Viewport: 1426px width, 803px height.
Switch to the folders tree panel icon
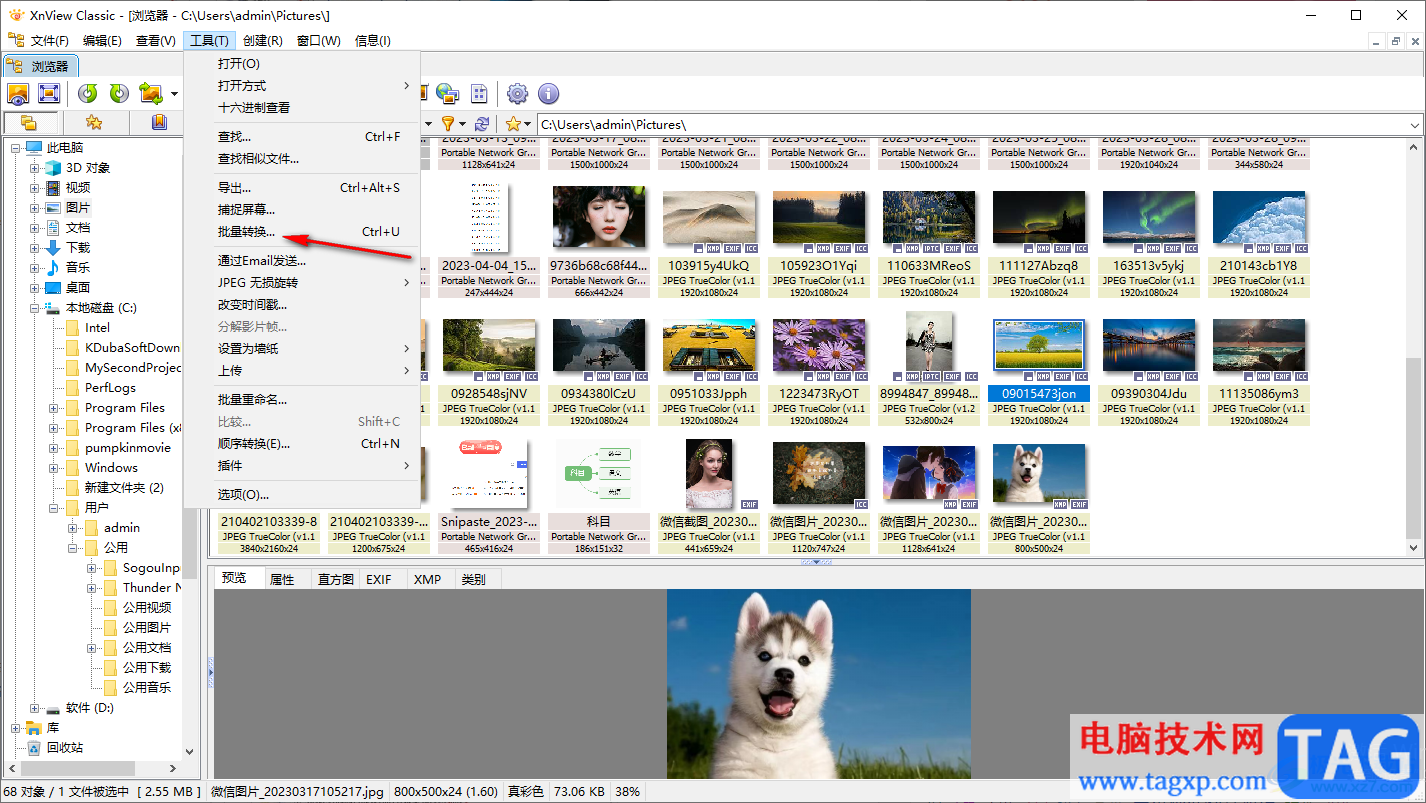29,122
